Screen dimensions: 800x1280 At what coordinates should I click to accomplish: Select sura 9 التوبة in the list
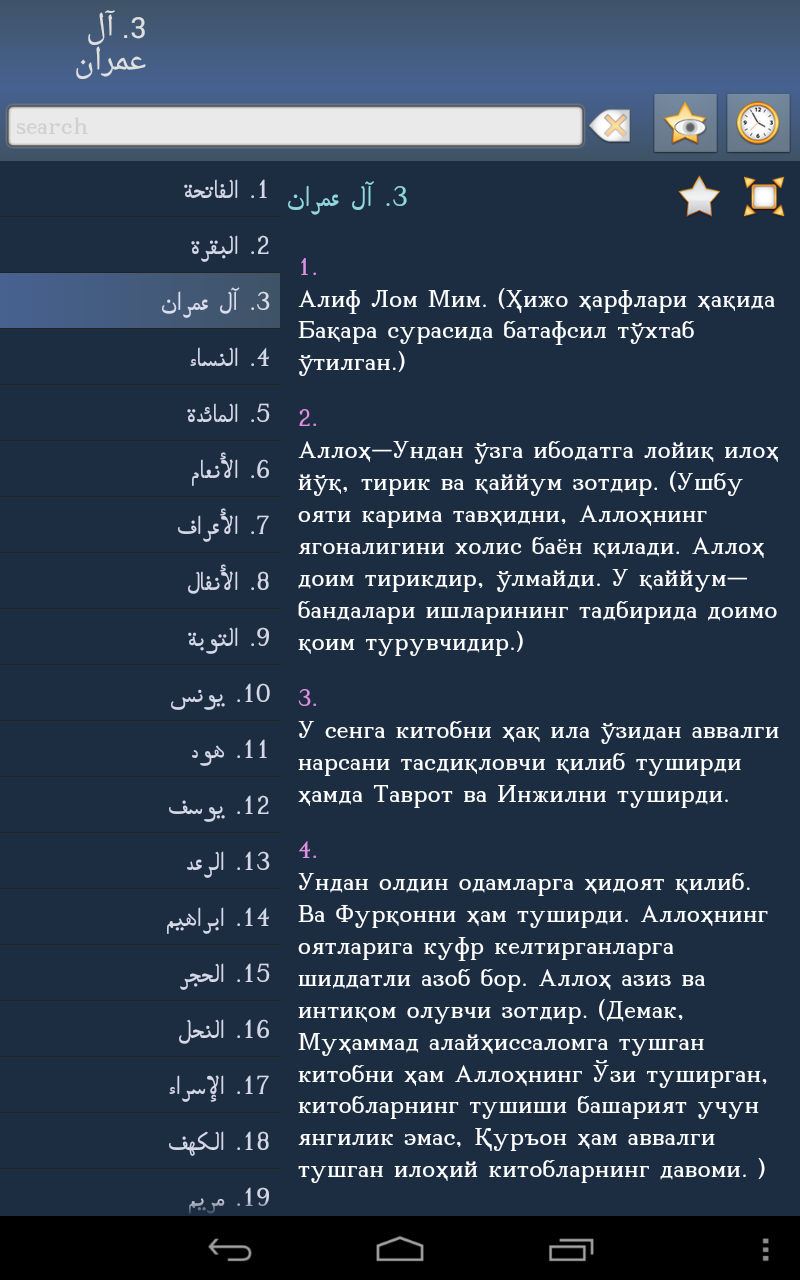coord(140,638)
